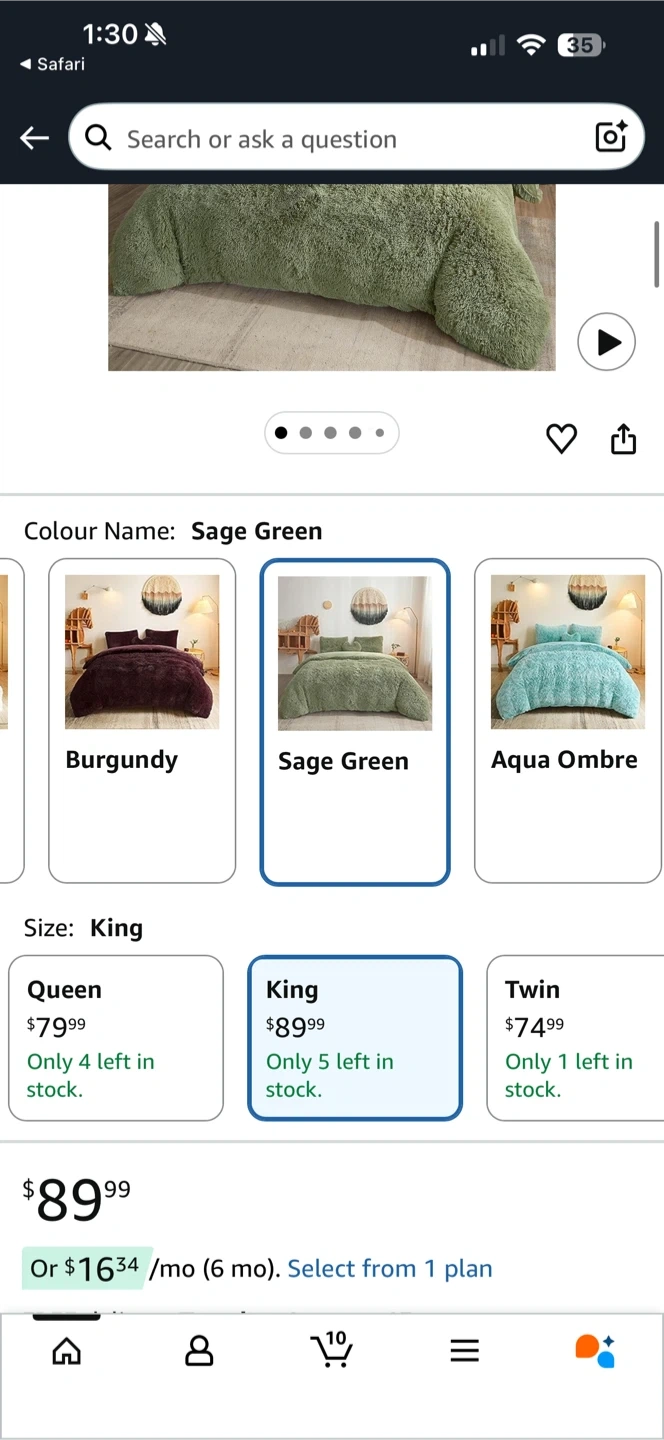The height and width of the screenshot is (1440, 664).
Task: Open the hamburger menu tab
Action: [464, 1352]
